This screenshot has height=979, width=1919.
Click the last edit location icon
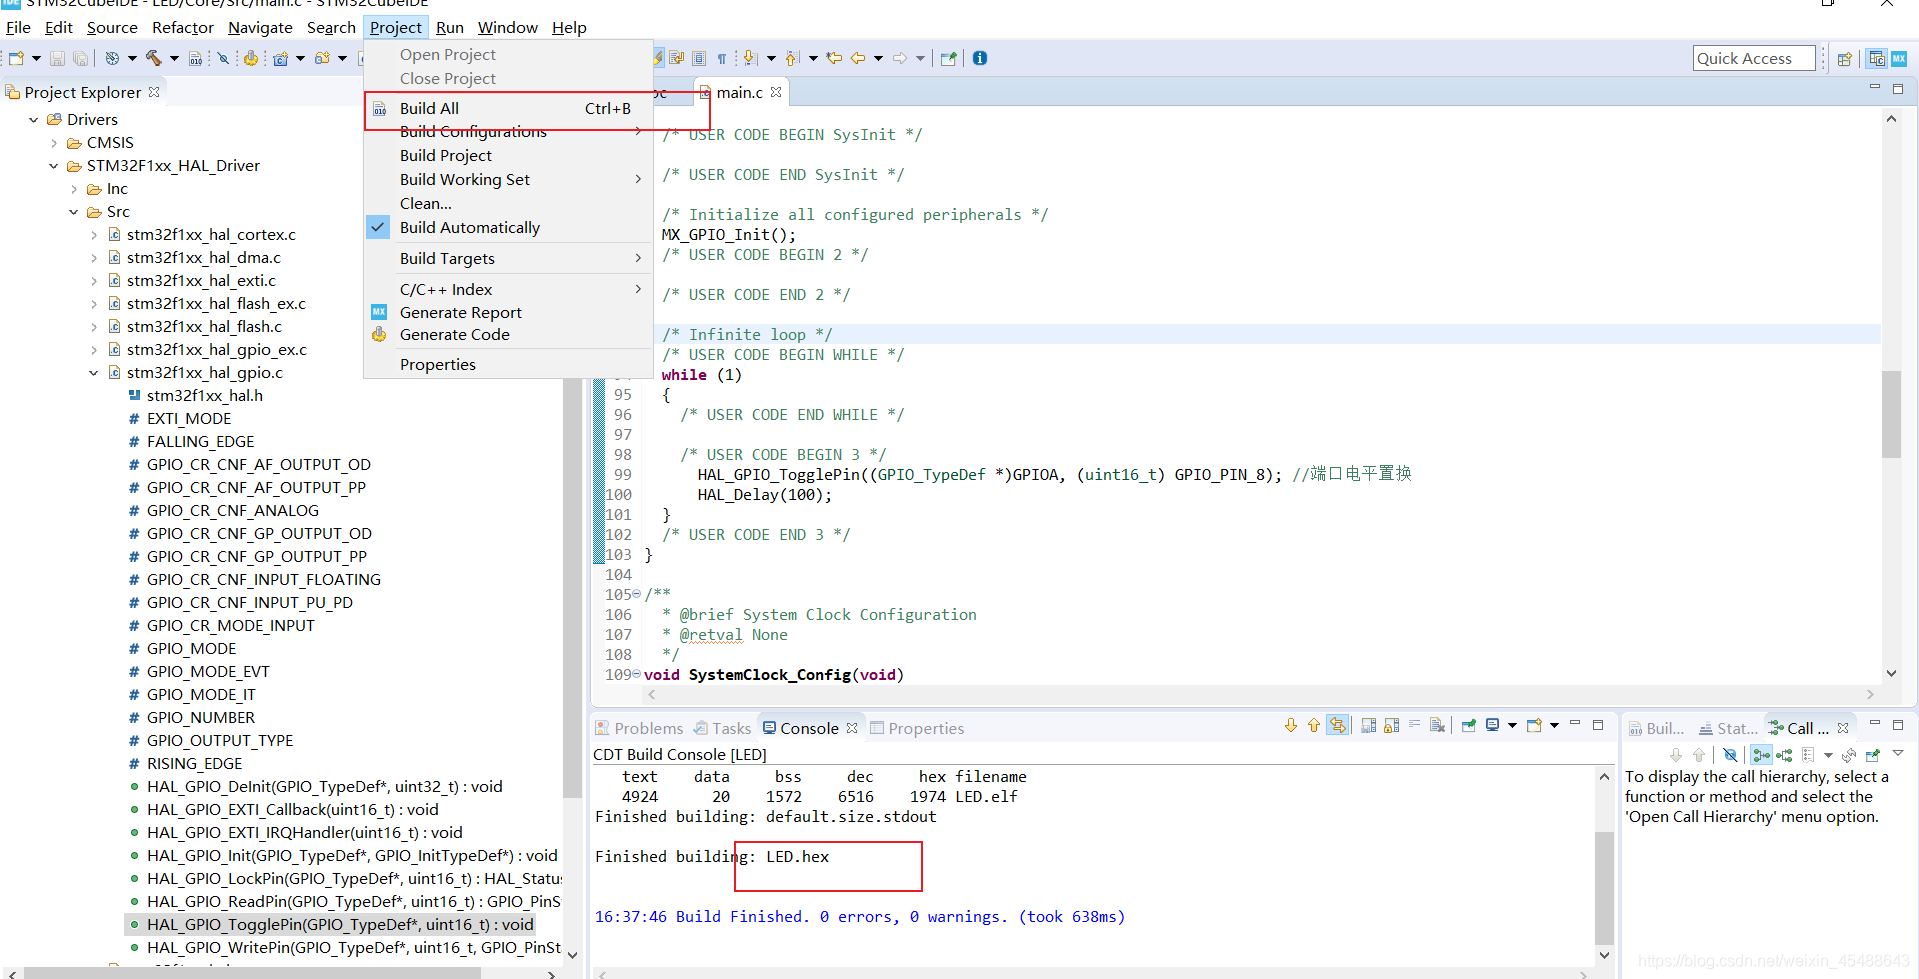point(834,58)
